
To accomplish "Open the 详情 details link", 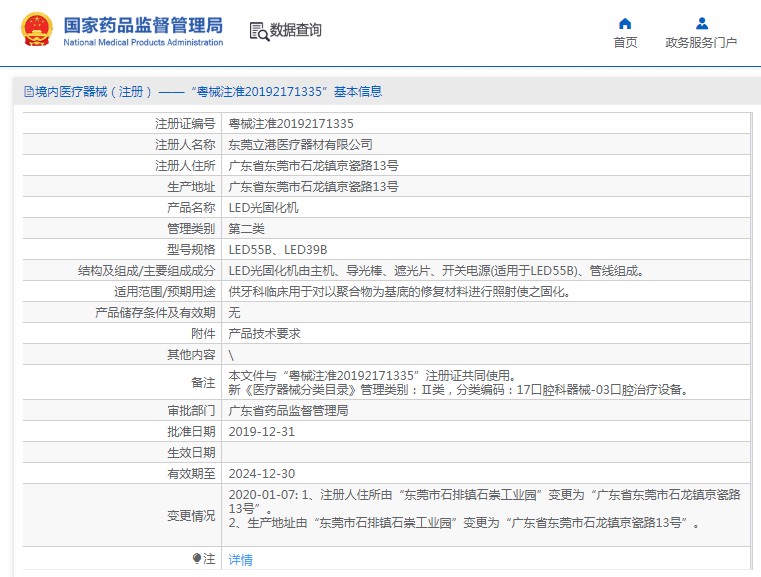I will 240,560.
